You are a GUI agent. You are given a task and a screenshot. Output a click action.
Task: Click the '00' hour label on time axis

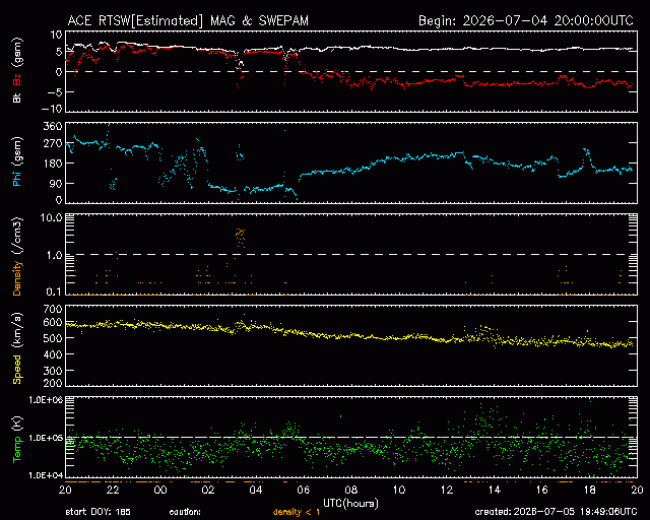(x=160, y=490)
